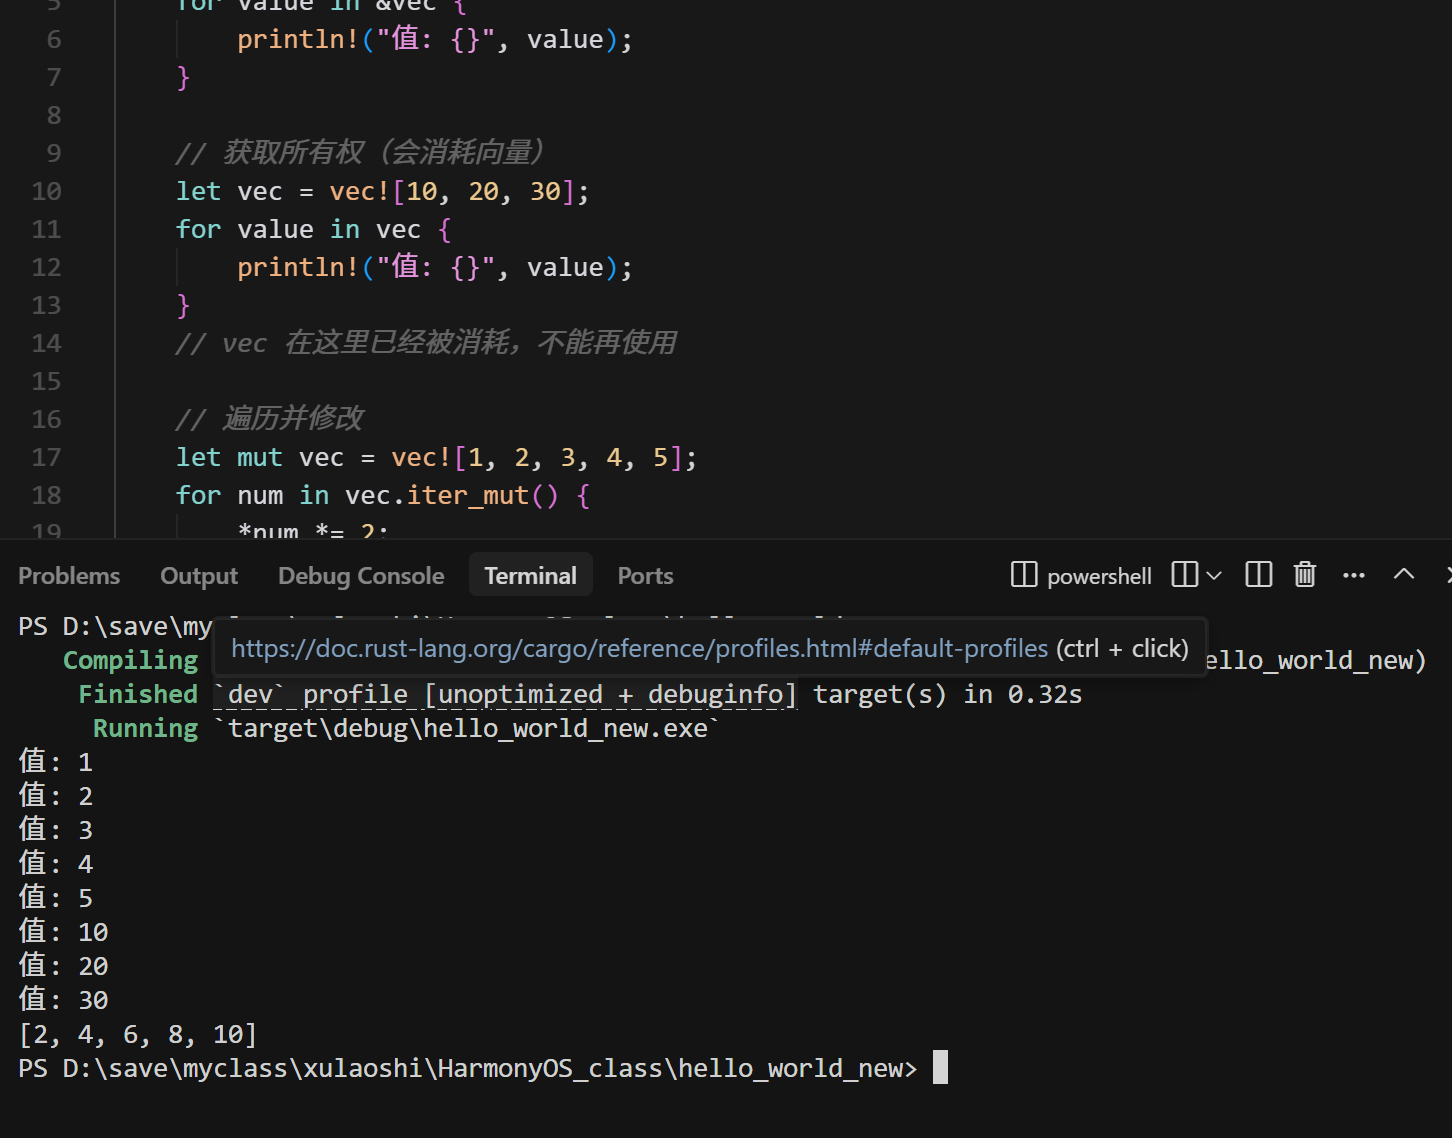Click "iter_mut()" in the line 18 code

click(x=483, y=496)
